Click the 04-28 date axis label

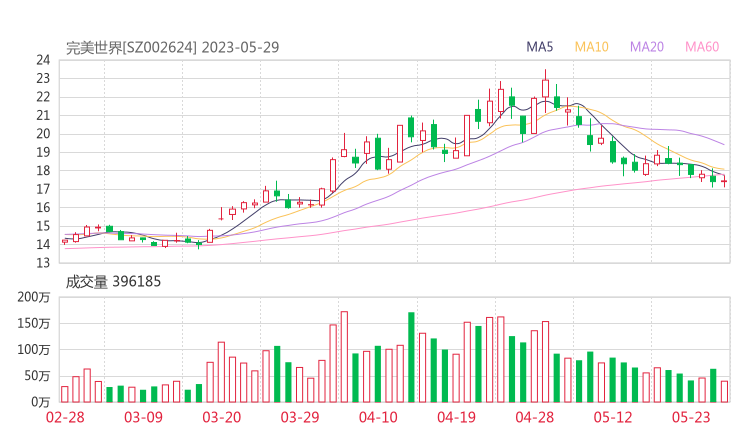pos(535,417)
